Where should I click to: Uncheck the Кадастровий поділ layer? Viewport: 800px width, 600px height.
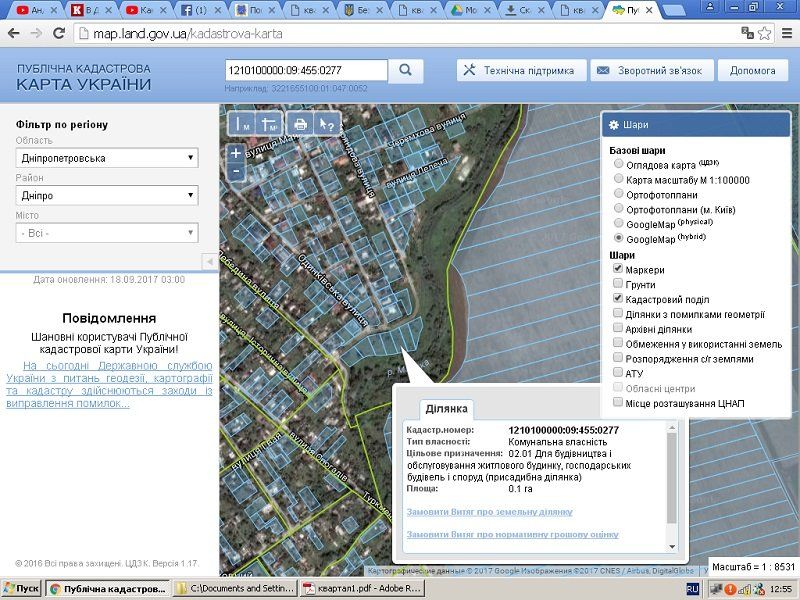pyautogui.click(x=619, y=299)
